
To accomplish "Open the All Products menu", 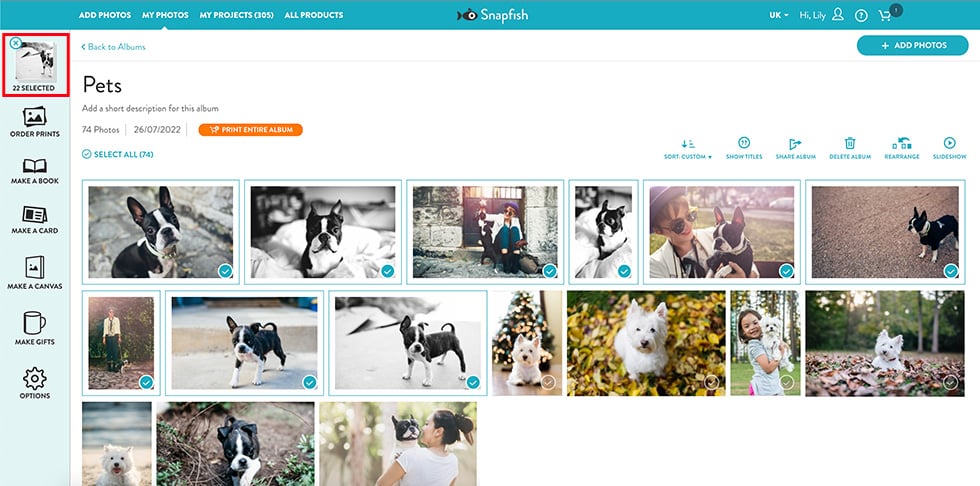I will pyautogui.click(x=314, y=15).
